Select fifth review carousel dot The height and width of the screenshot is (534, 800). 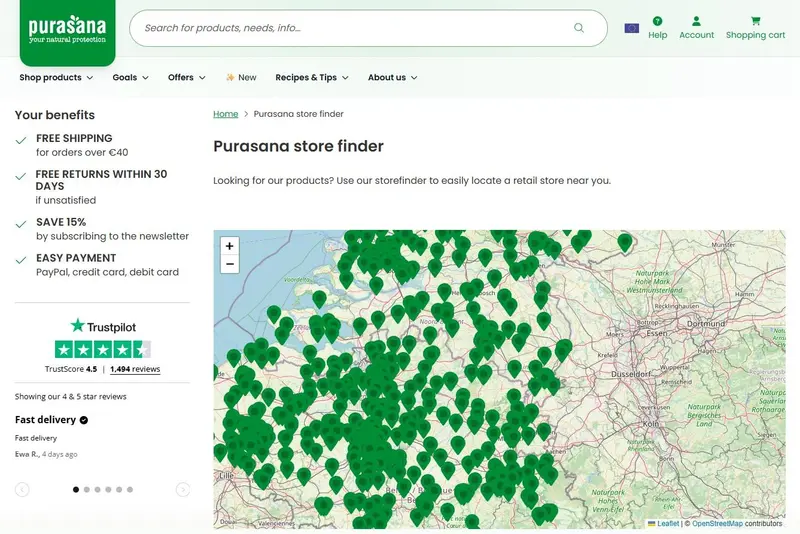[119, 490]
